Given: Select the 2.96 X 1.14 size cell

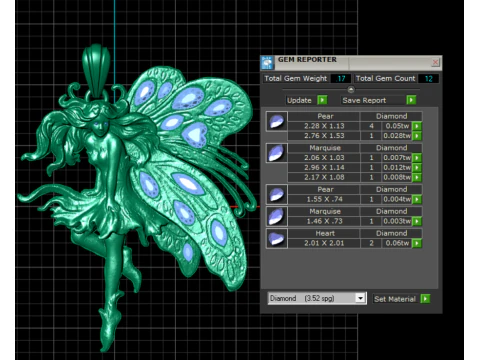Looking at the screenshot, I should pos(324,167).
